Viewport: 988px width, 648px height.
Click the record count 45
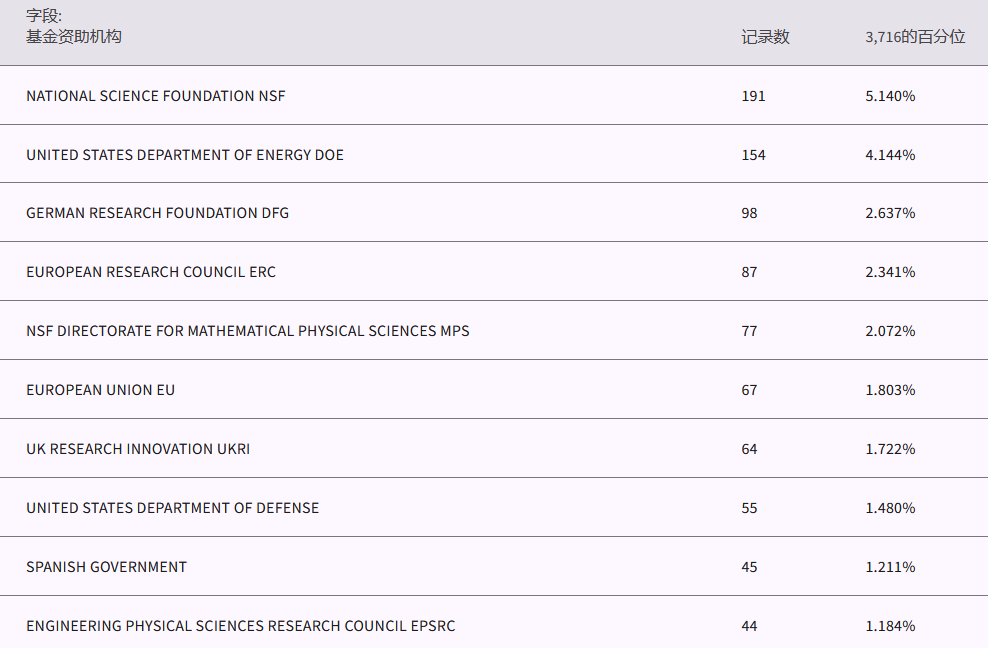[749, 567]
